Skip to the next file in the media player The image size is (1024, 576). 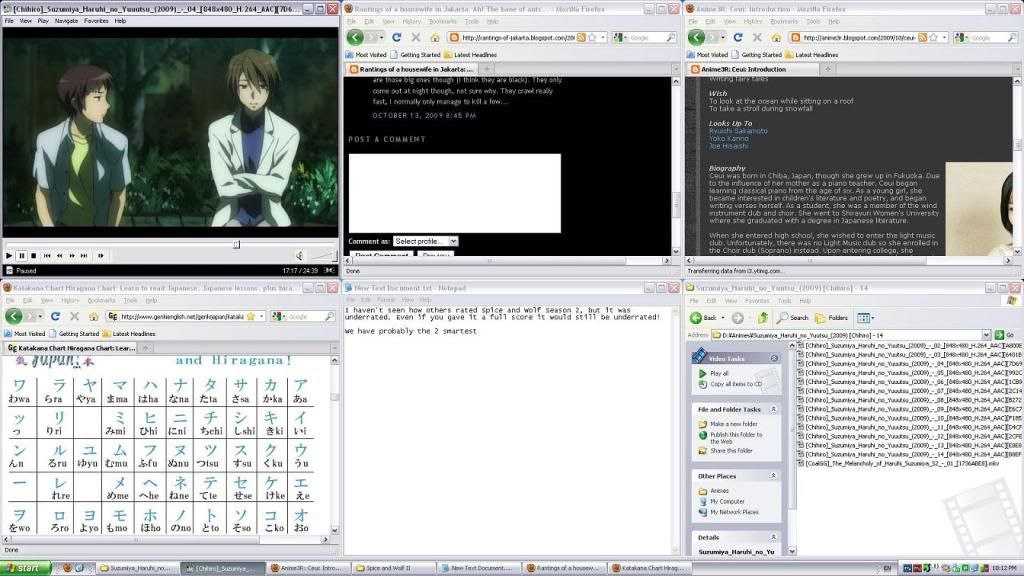click(84, 256)
